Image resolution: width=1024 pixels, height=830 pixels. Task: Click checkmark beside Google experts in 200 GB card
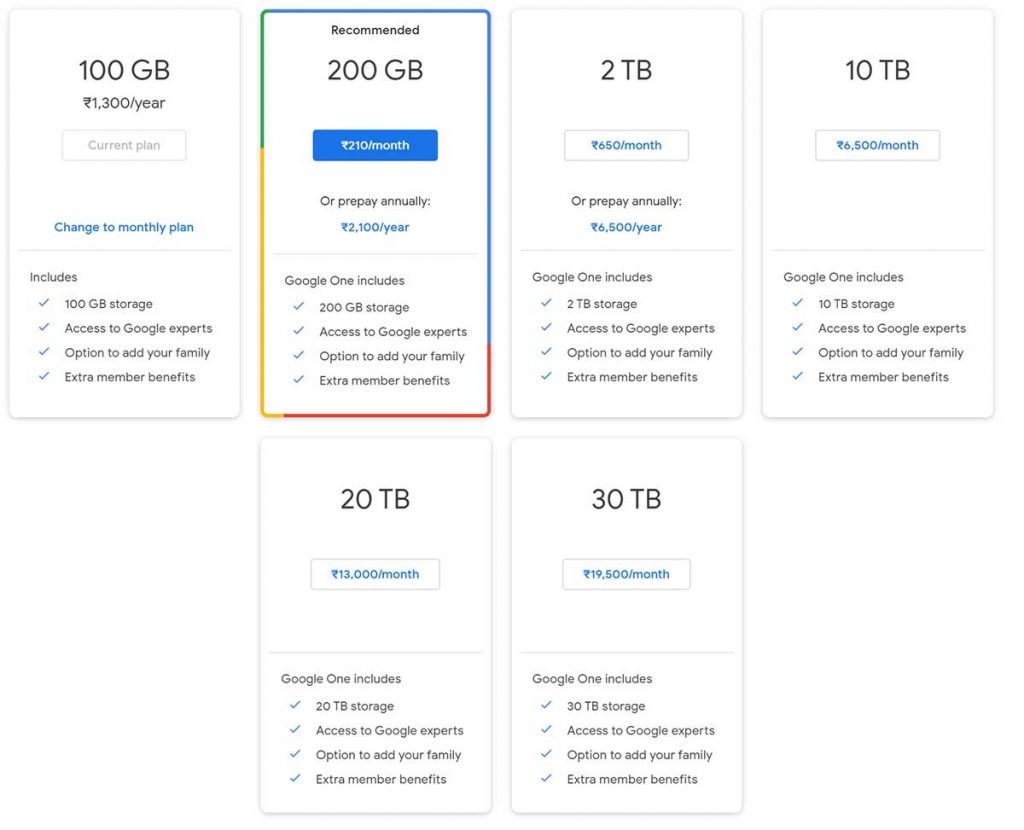pos(298,330)
